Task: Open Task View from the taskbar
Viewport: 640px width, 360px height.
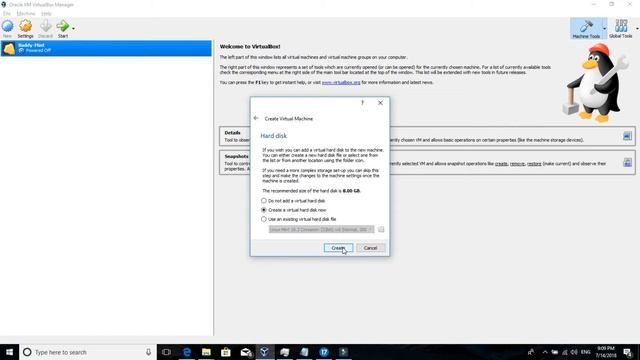Action: (x=166, y=352)
